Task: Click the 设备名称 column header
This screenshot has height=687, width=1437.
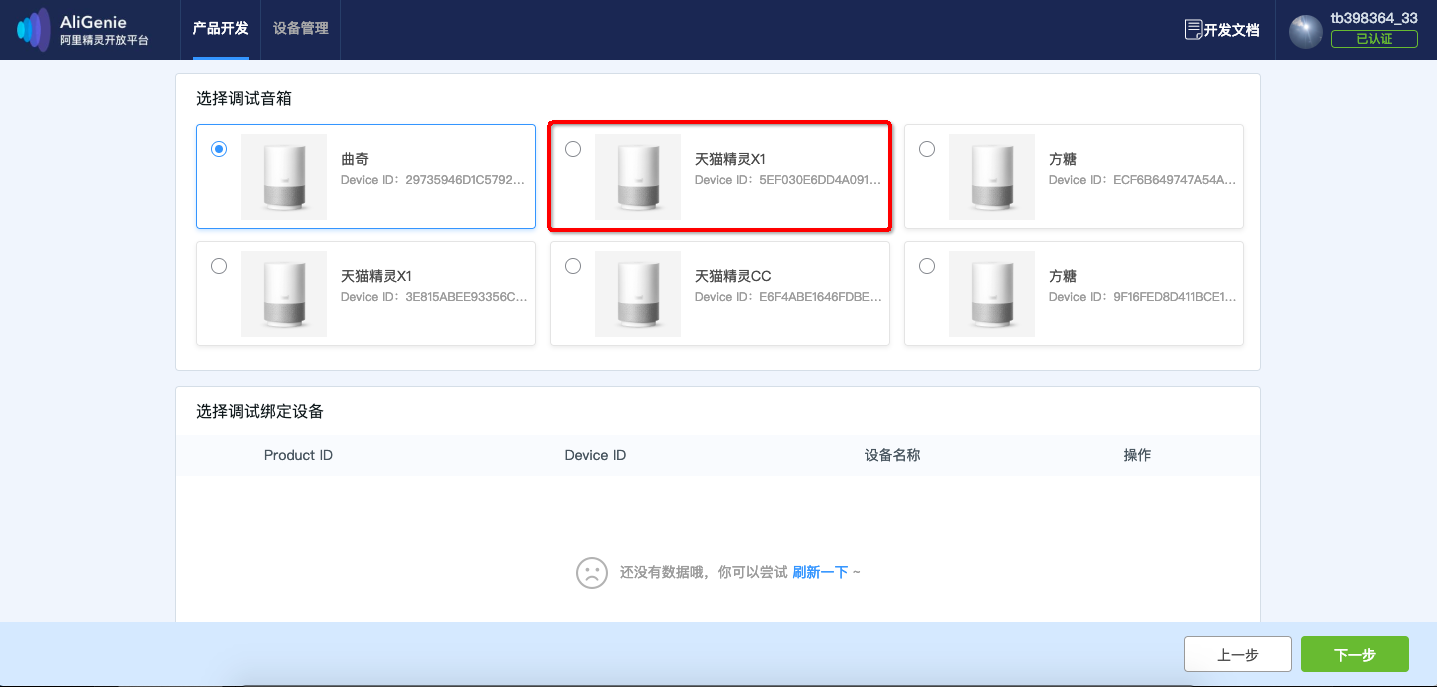Action: click(892, 455)
